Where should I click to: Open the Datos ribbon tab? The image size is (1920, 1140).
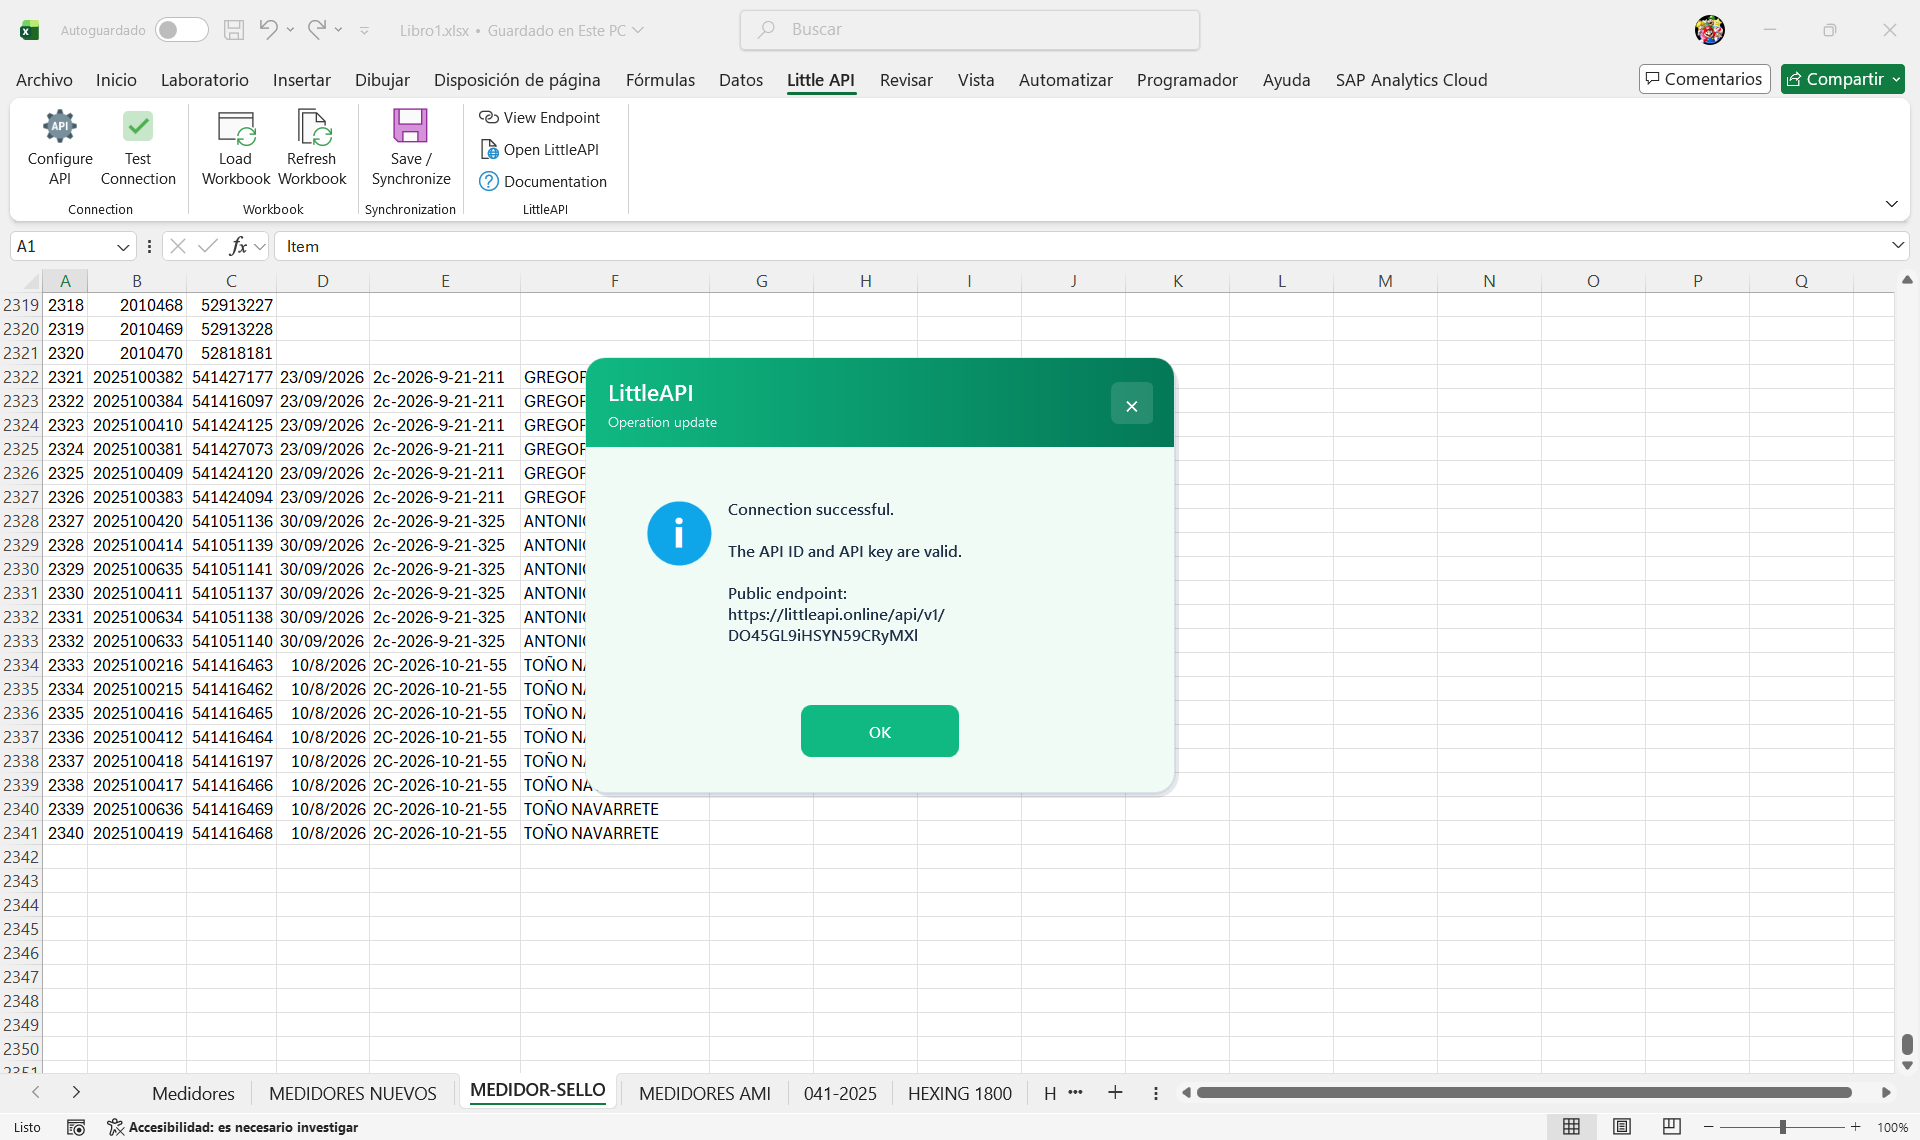coord(741,80)
